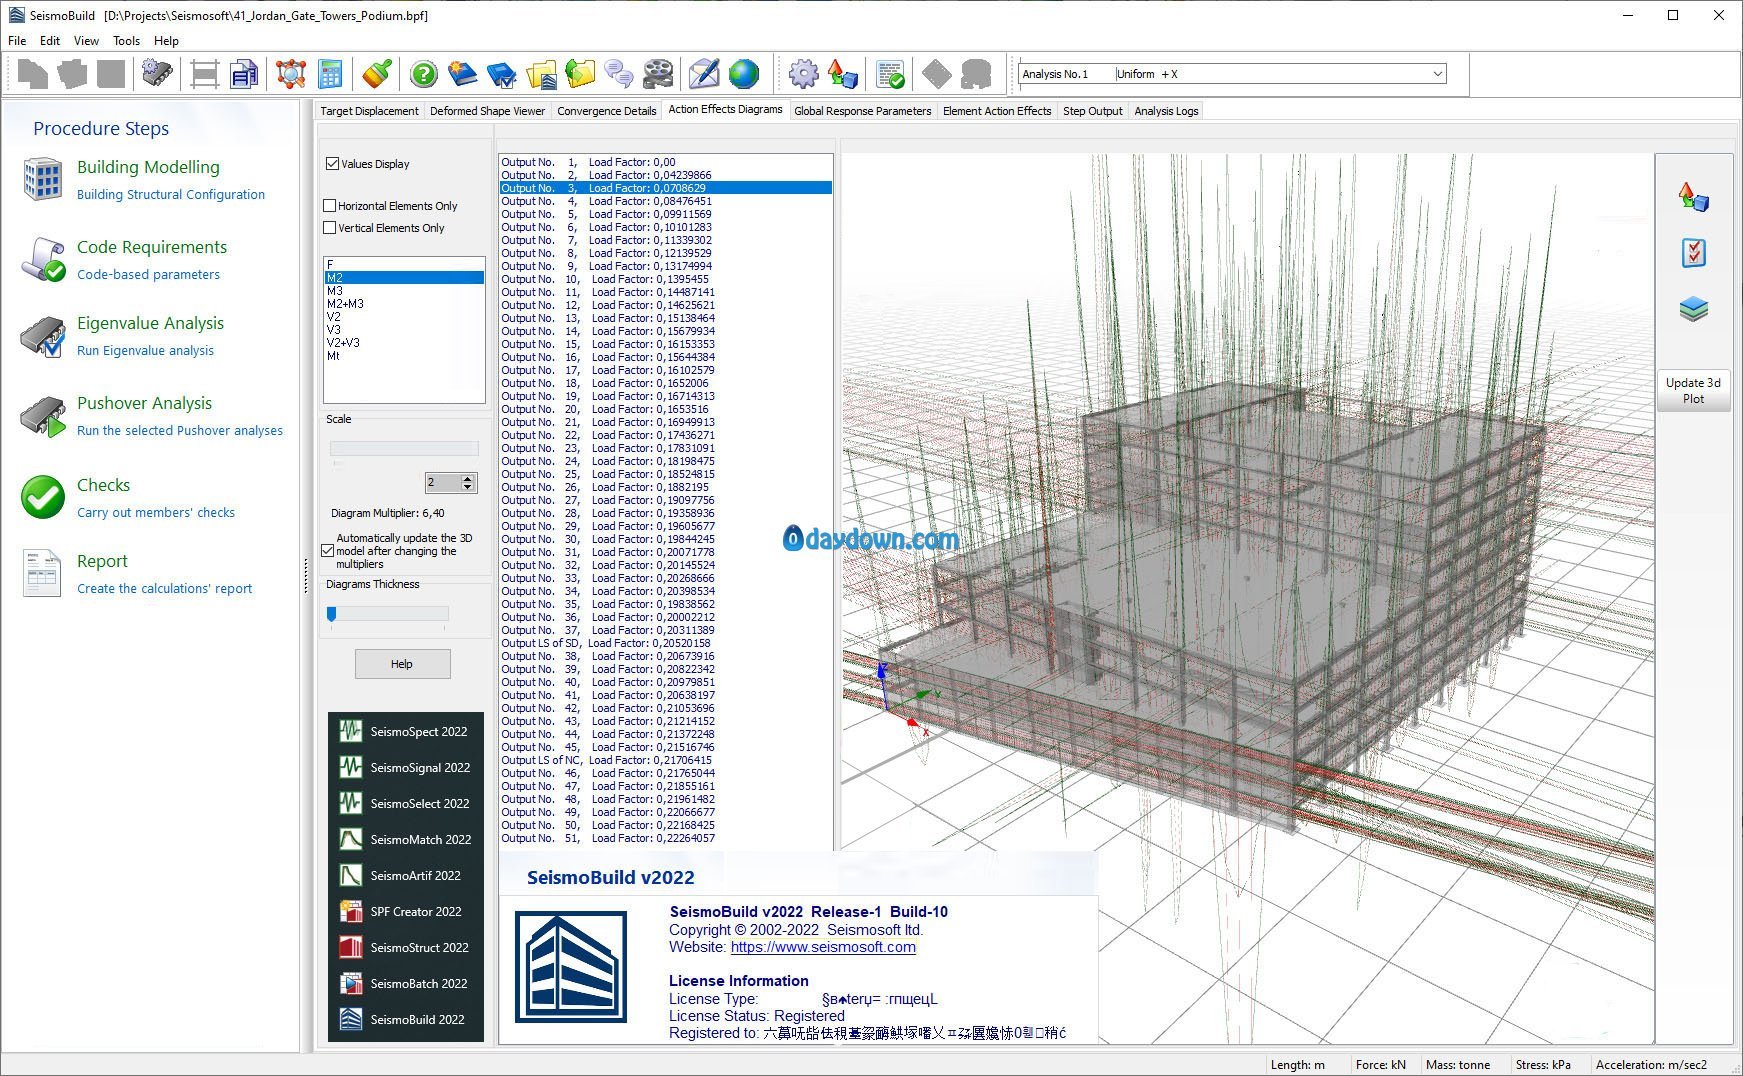Screen dimensions: 1743x1076
Task: Open Pushover Analysis procedure step
Action: pos(144,403)
